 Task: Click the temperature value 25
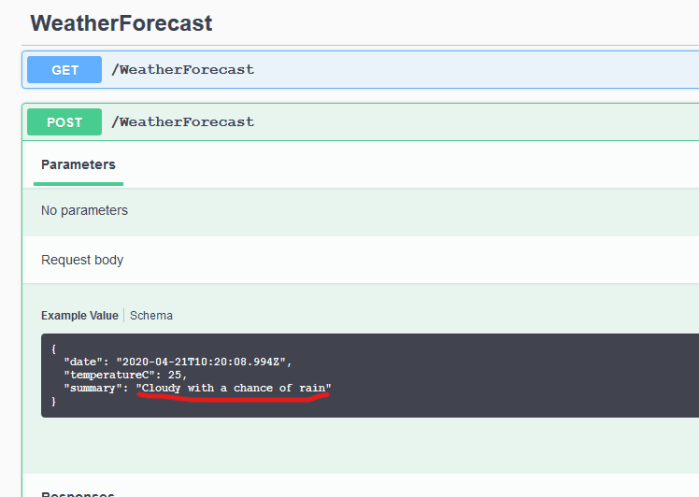176,373
